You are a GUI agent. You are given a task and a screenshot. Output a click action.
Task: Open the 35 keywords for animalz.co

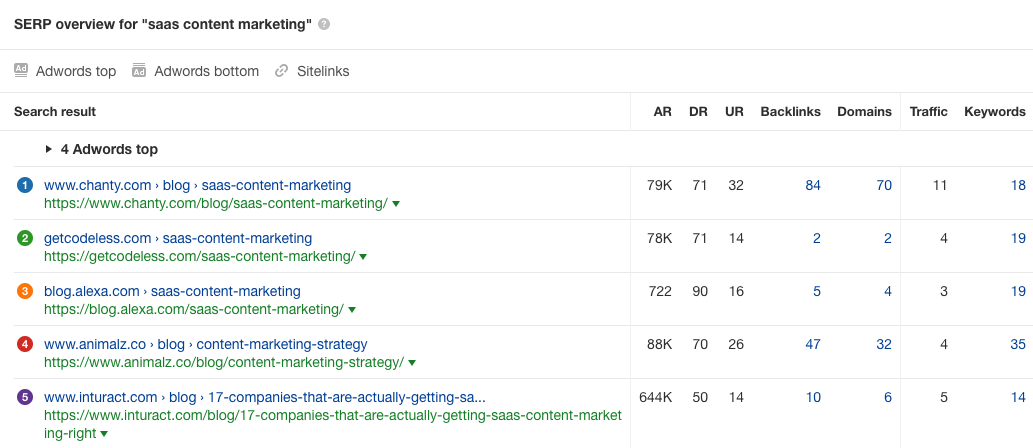pyautogui.click(x=1019, y=344)
